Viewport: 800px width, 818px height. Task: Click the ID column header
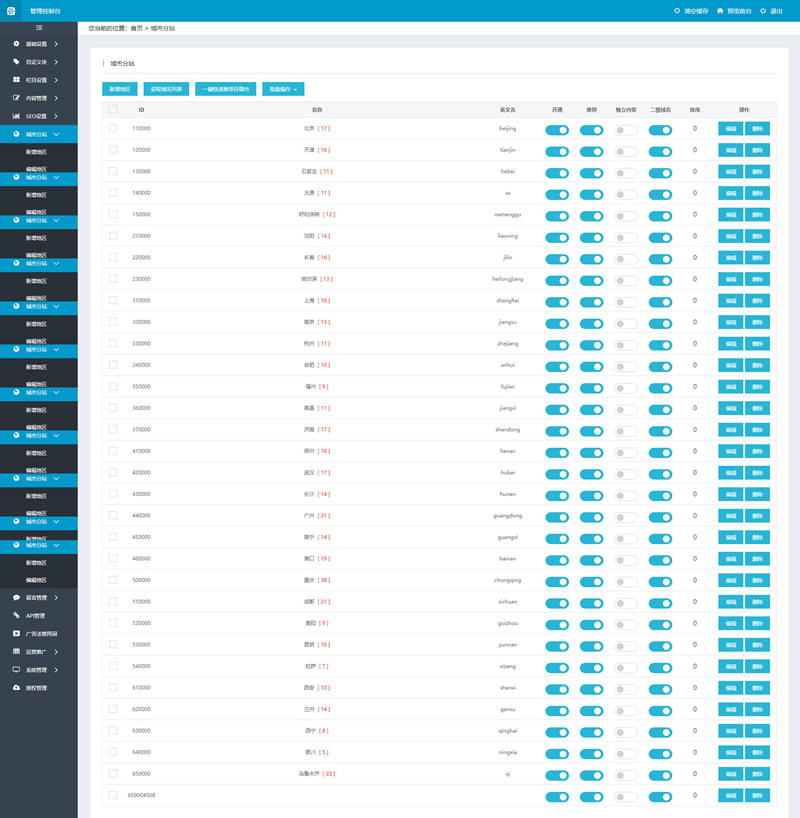[x=141, y=110]
